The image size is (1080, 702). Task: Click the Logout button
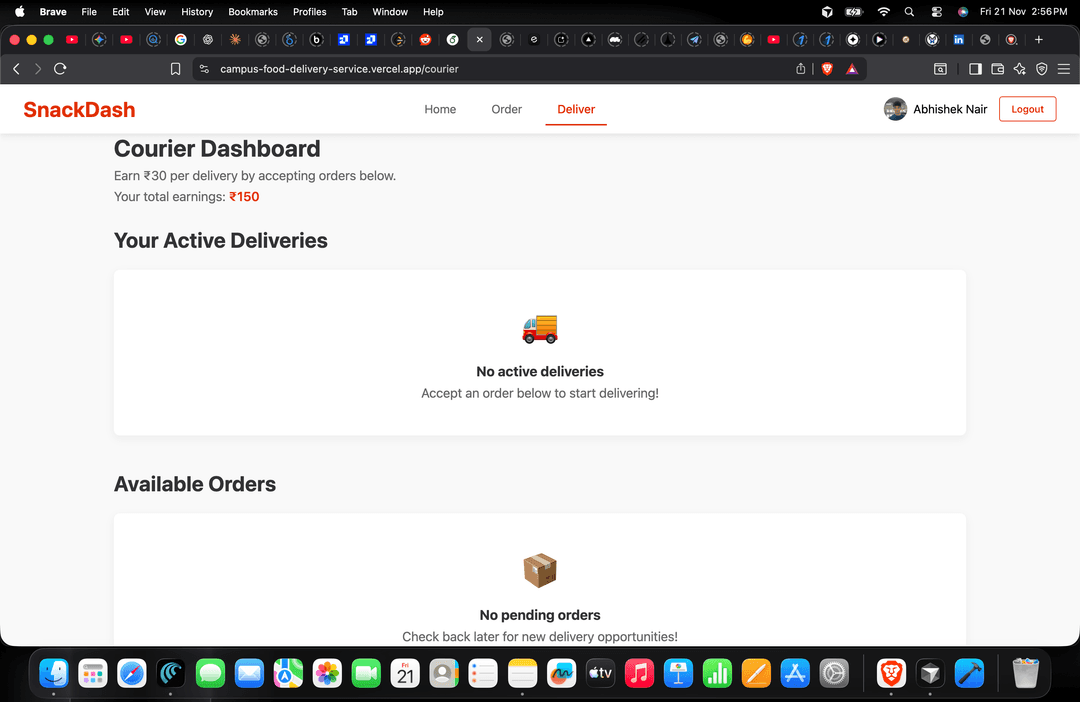click(1027, 109)
